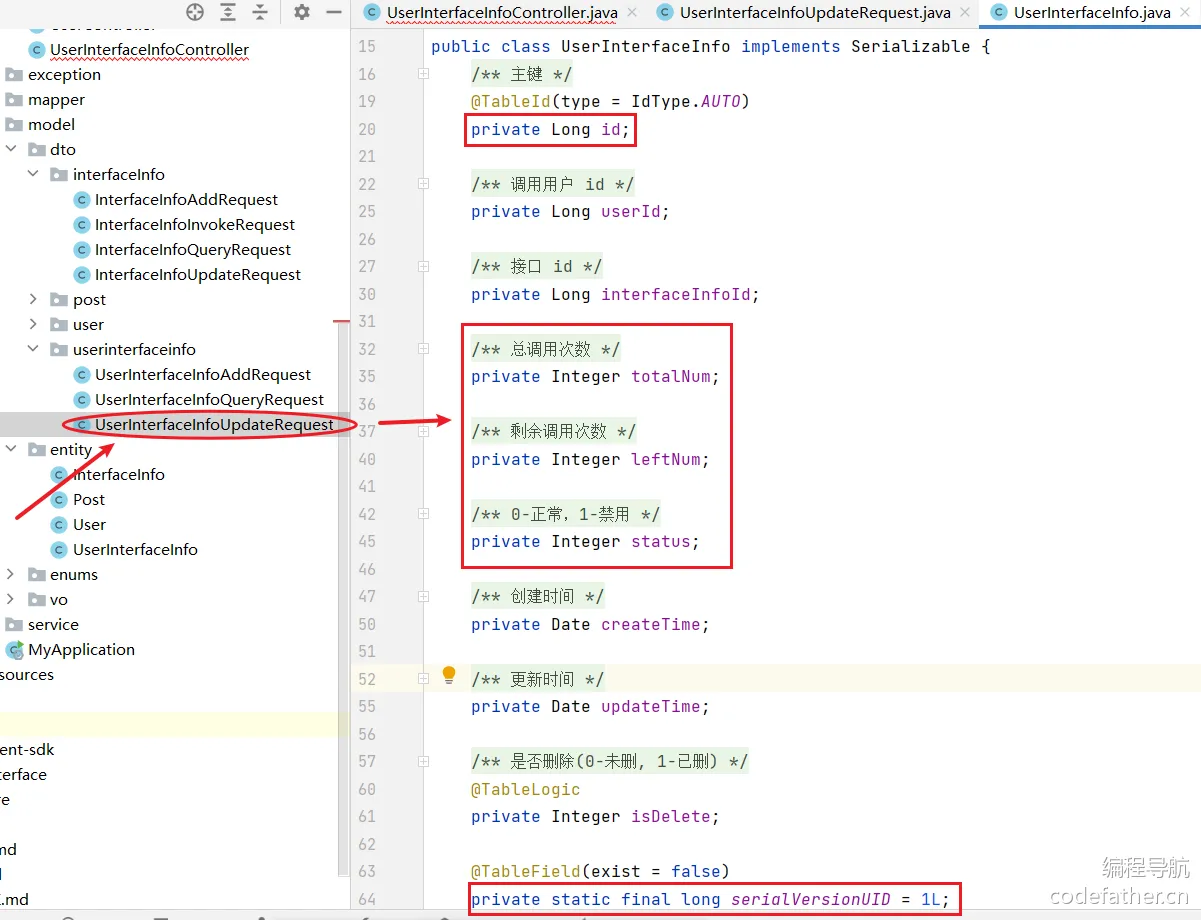Click class icon beside UserInterfaceInfoAddRequest

(82, 375)
